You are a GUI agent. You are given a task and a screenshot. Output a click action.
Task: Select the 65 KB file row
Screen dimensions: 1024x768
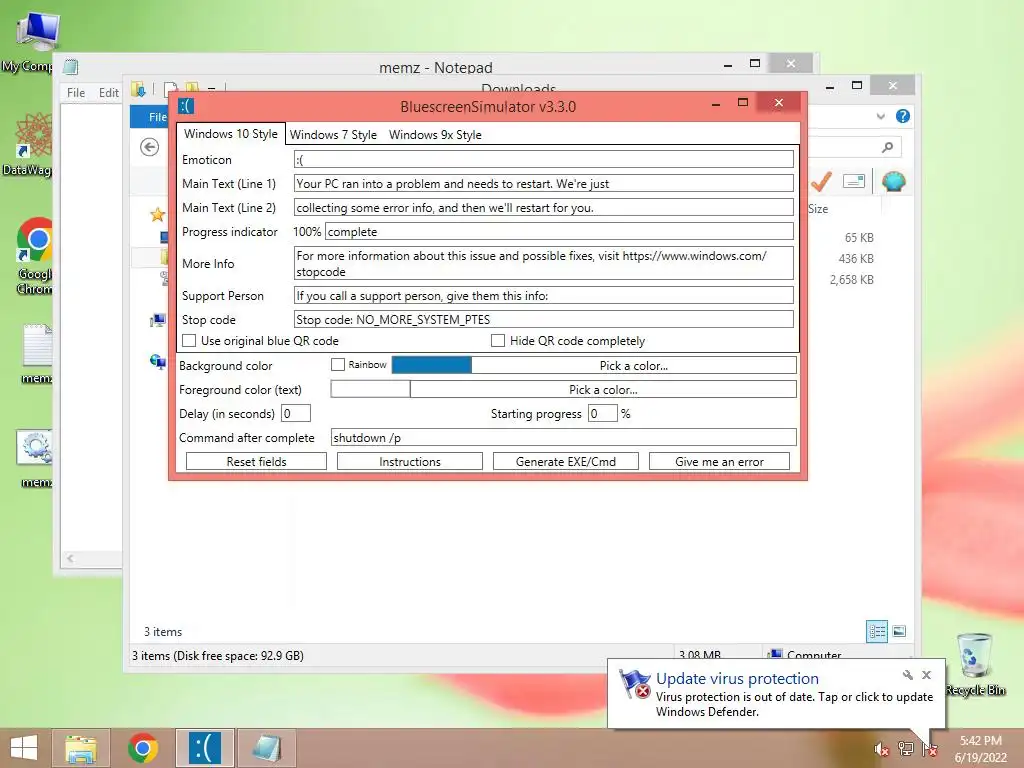tap(859, 238)
